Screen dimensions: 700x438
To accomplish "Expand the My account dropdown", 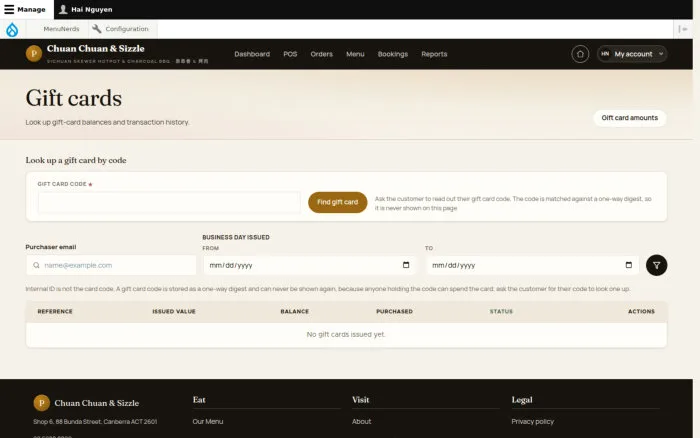I will pyautogui.click(x=632, y=54).
